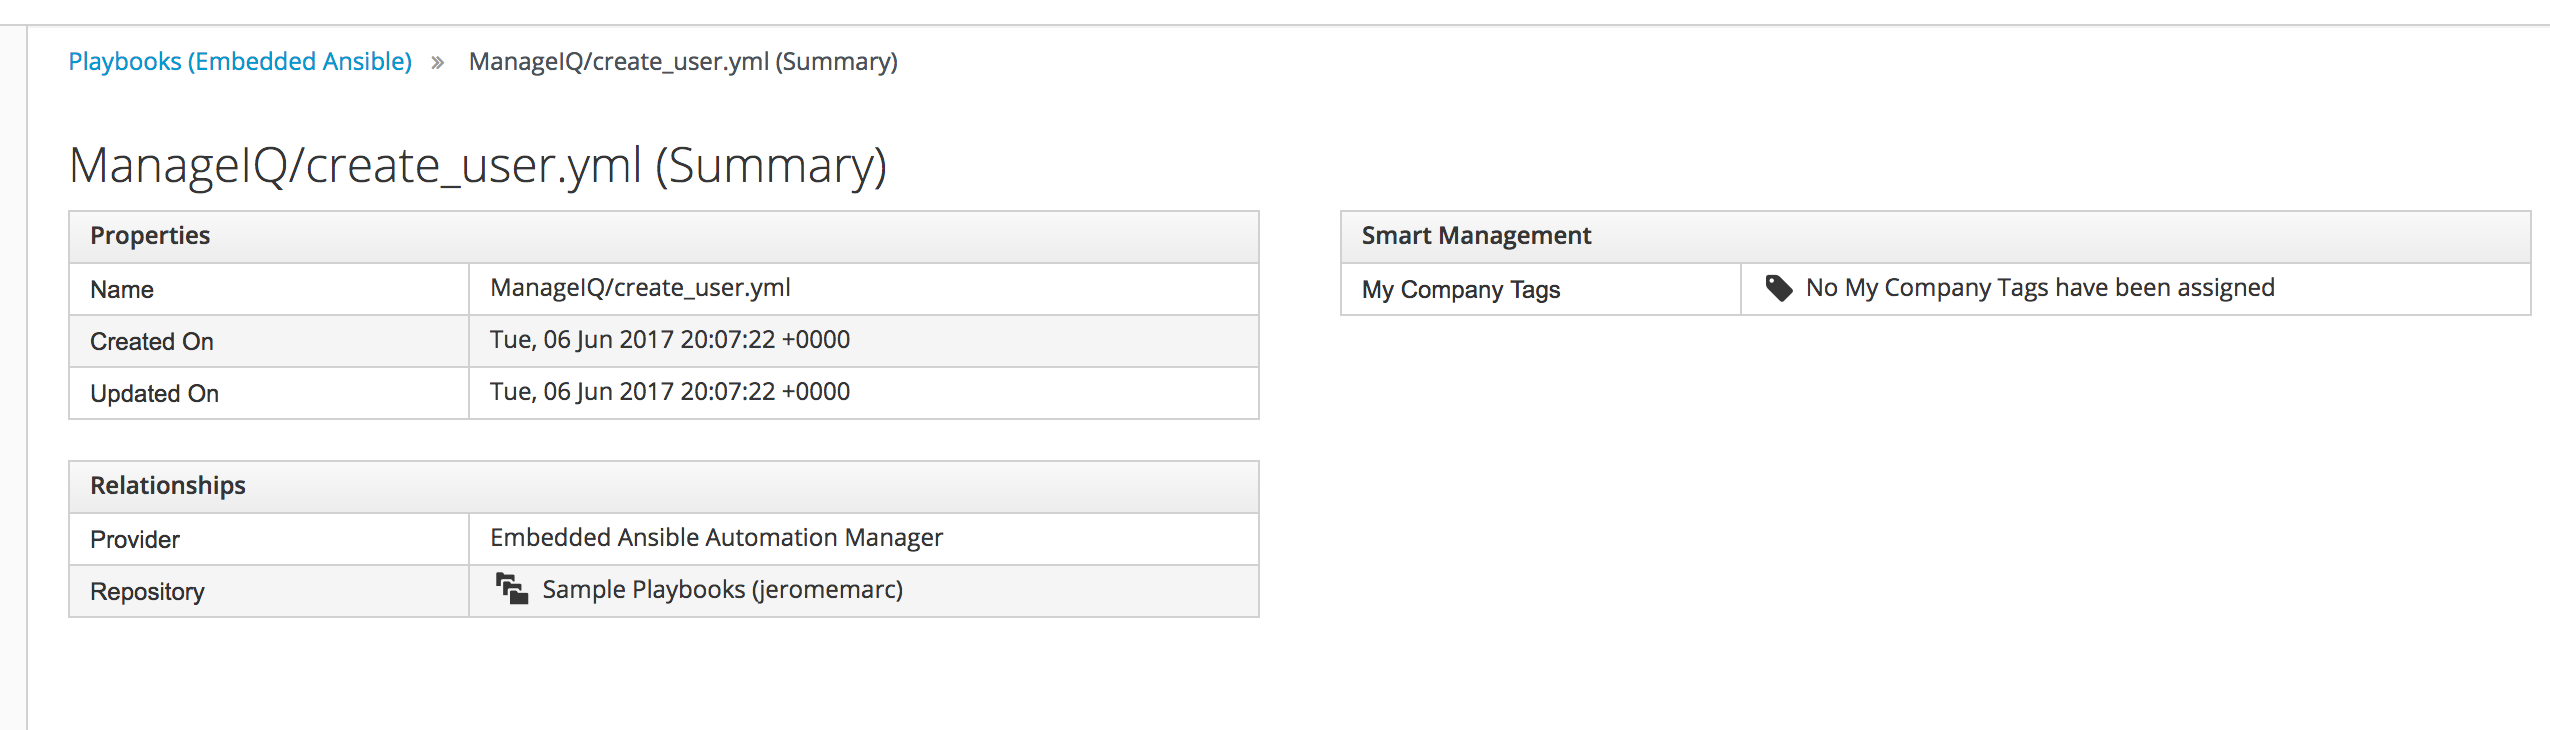Click the My Company Tags label
Viewport: 2550px width, 730px height.
click(x=1461, y=290)
